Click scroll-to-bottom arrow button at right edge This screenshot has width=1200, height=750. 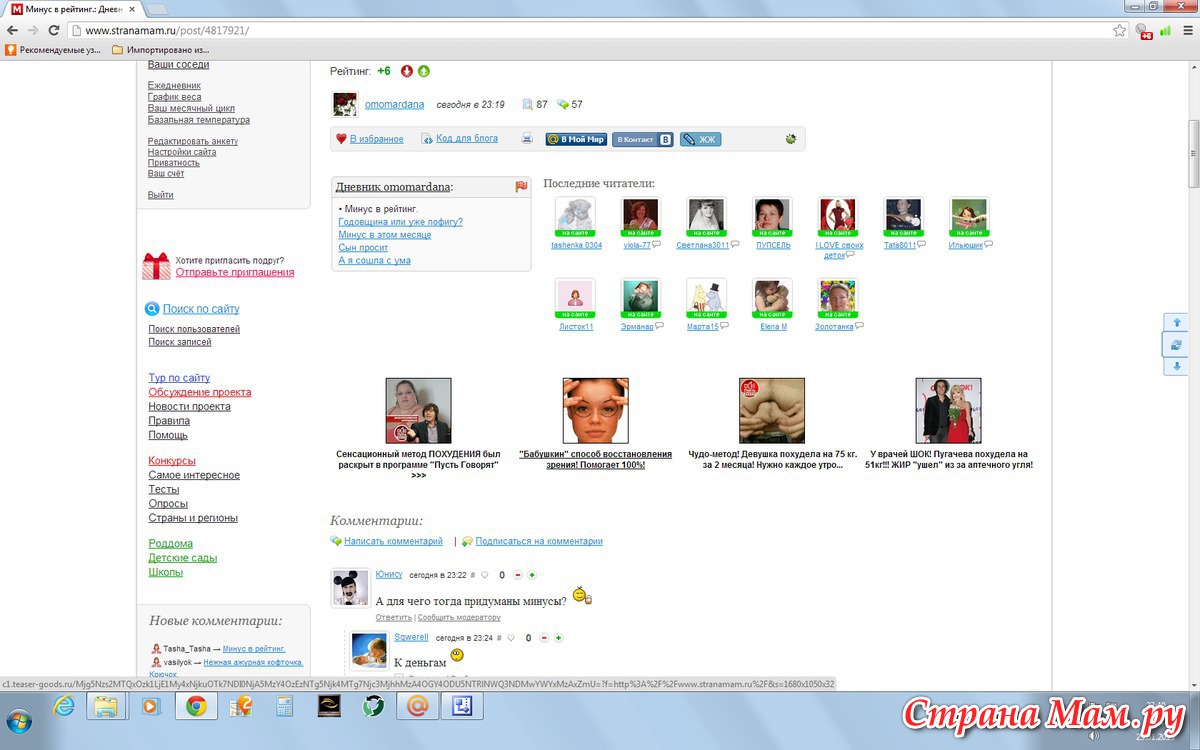[x=1176, y=367]
